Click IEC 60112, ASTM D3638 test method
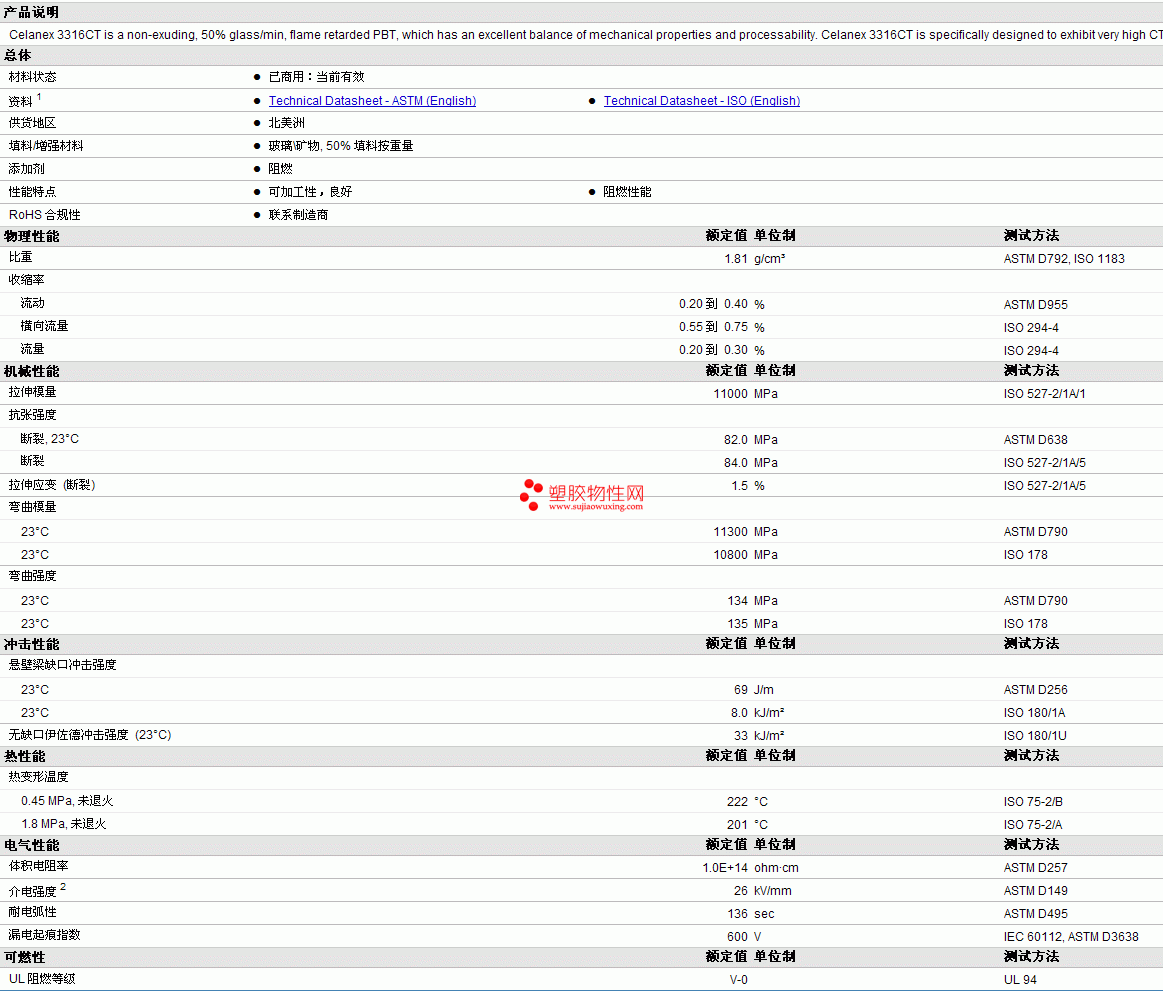This screenshot has height=991, width=1163. coord(1071,937)
